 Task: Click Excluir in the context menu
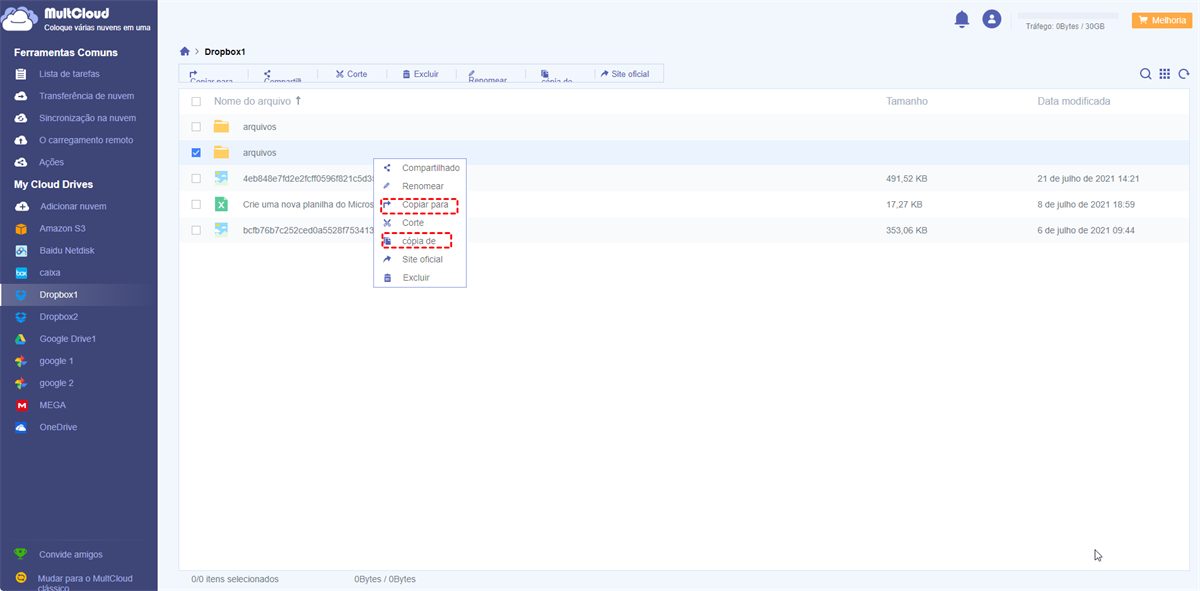[416, 277]
